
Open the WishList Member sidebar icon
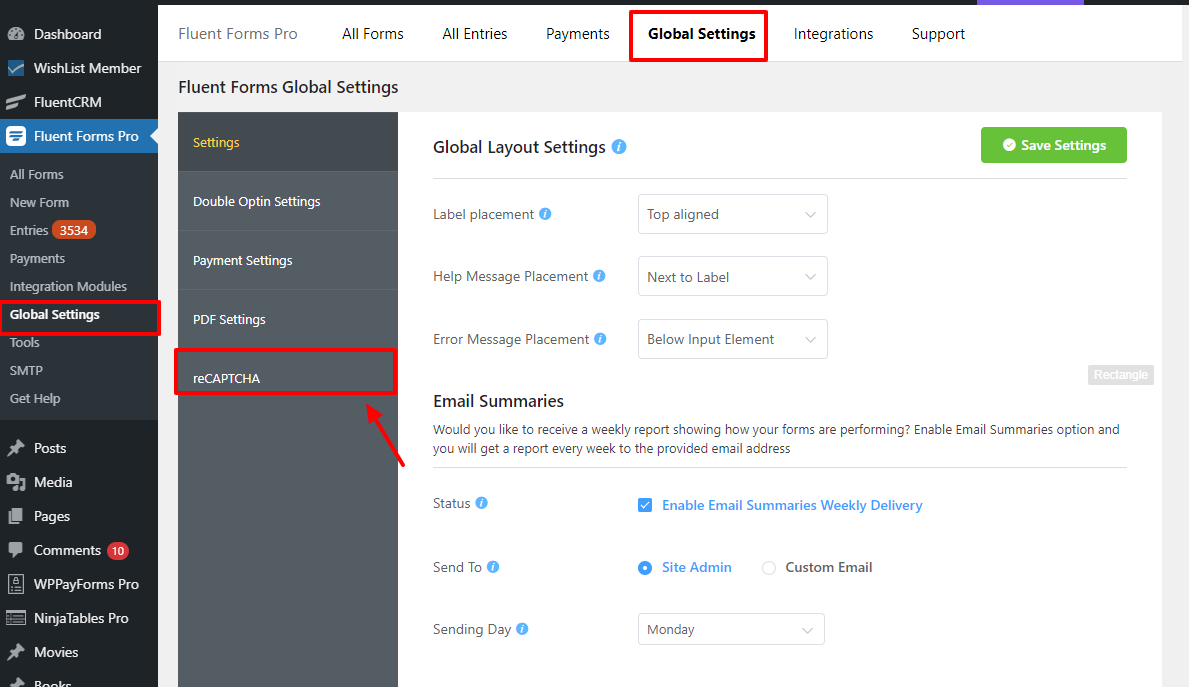tap(18, 67)
